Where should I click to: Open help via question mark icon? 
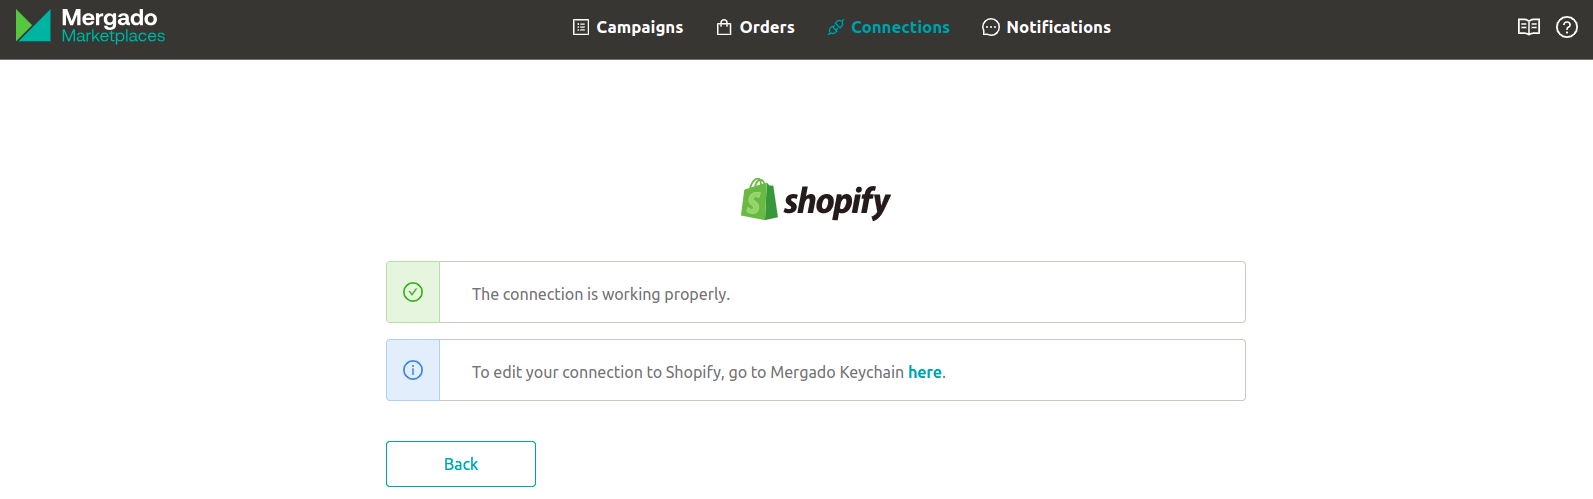(1567, 27)
